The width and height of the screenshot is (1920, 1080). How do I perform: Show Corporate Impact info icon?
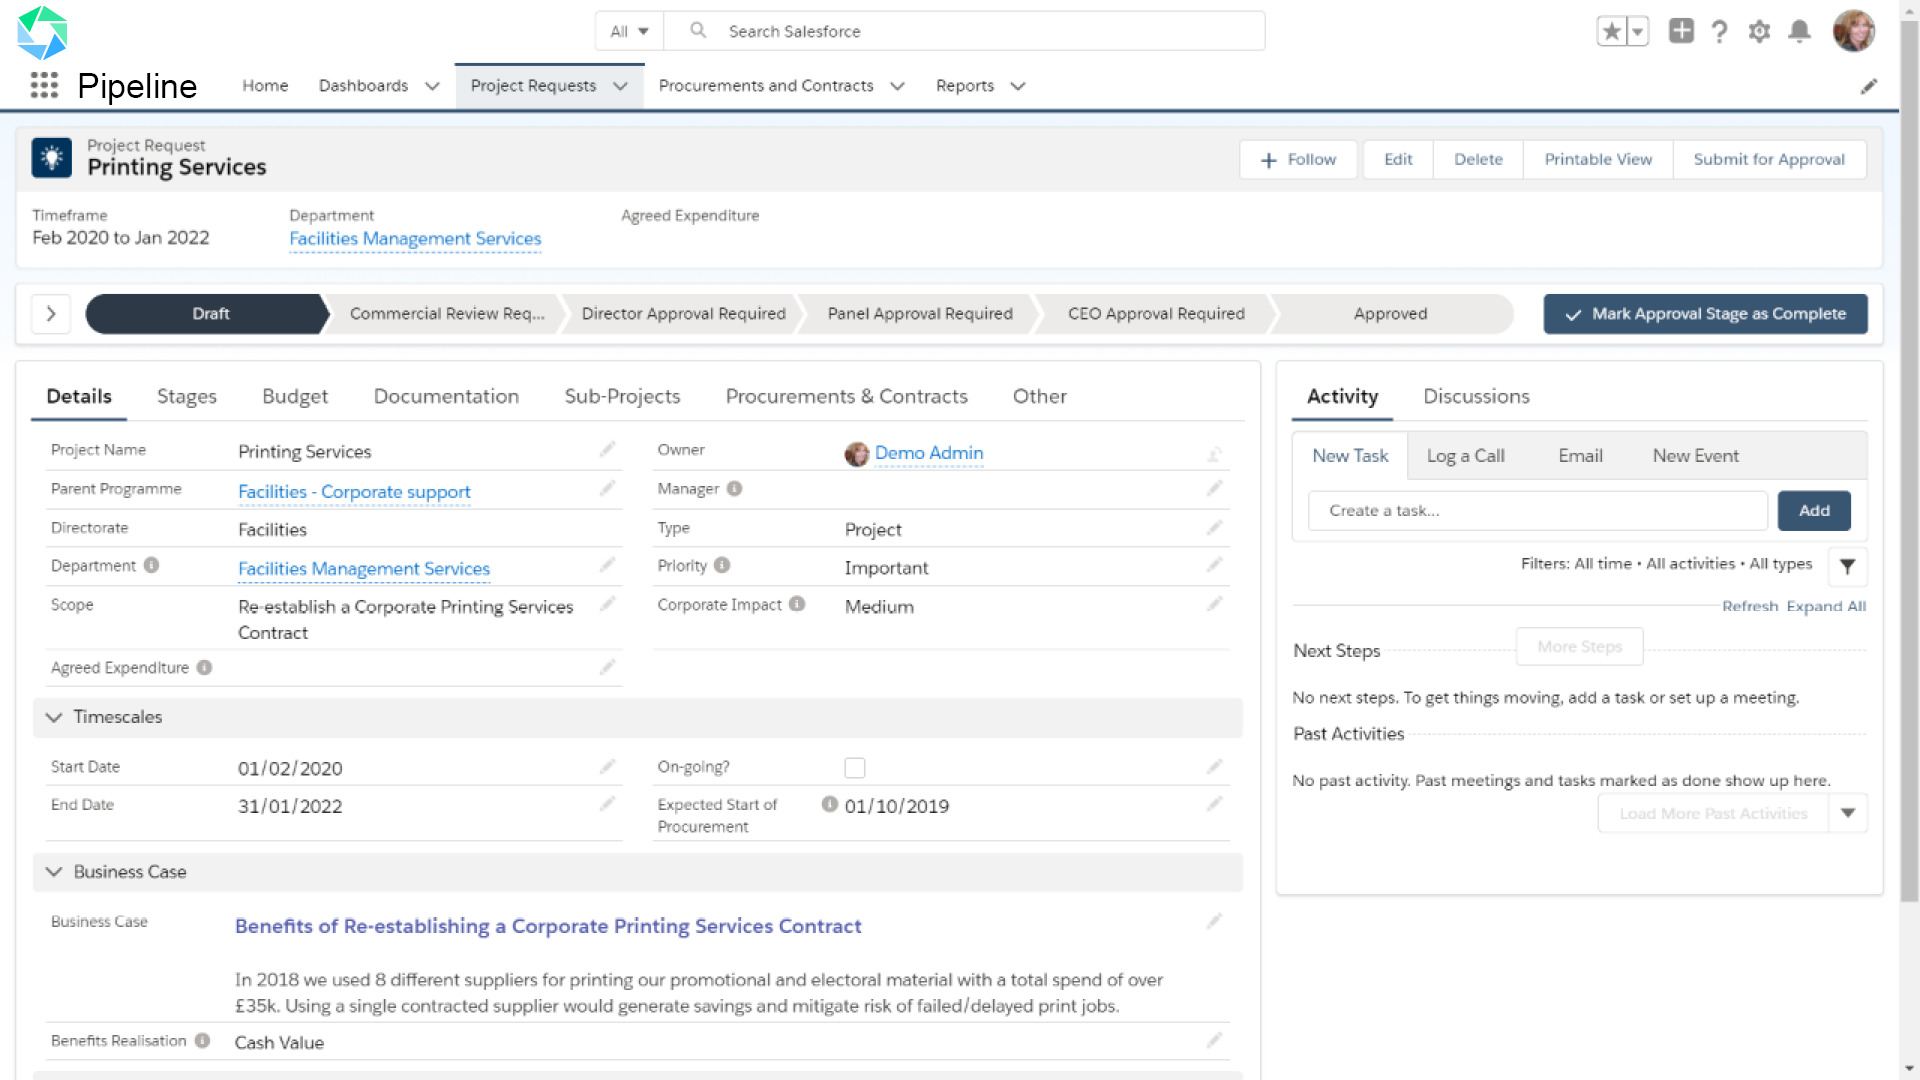pyautogui.click(x=797, y=604)
